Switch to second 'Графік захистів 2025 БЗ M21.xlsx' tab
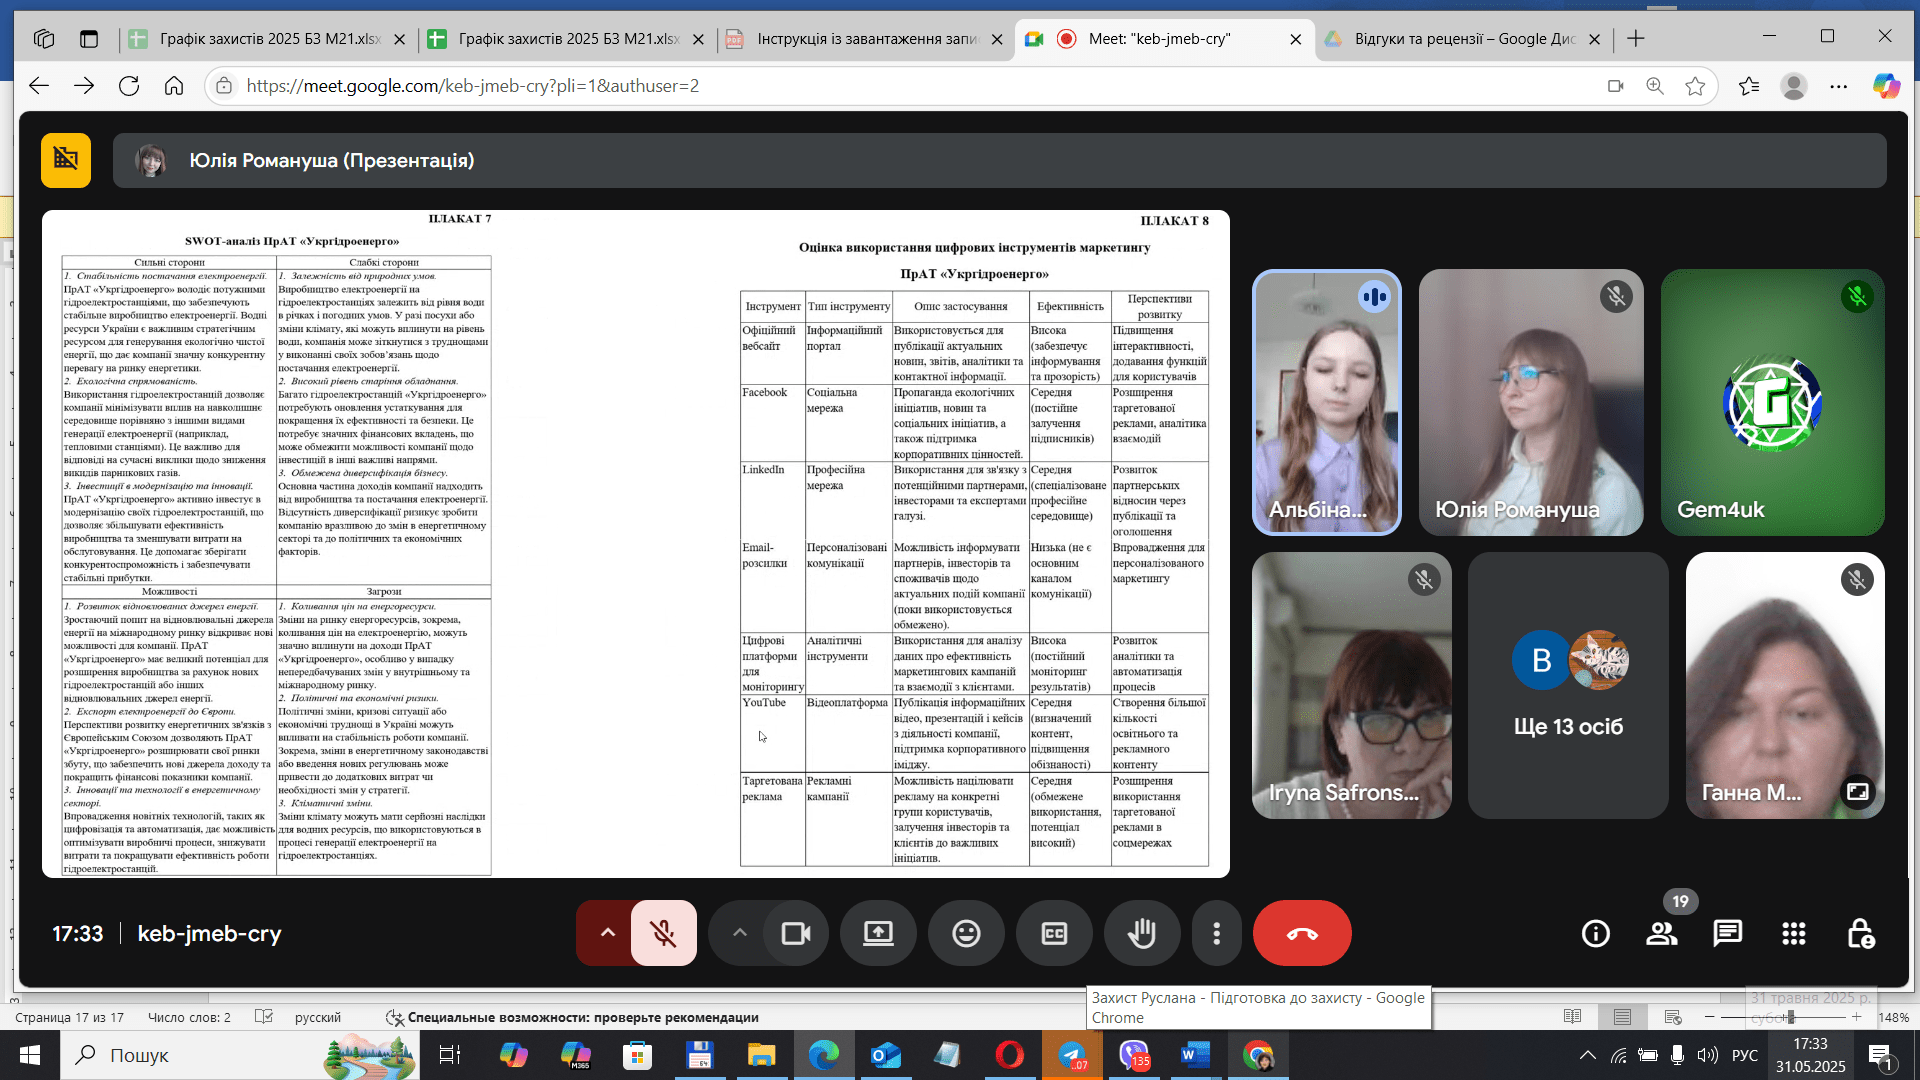Viewport: 1920px width, 1080px height. (566, 39)
